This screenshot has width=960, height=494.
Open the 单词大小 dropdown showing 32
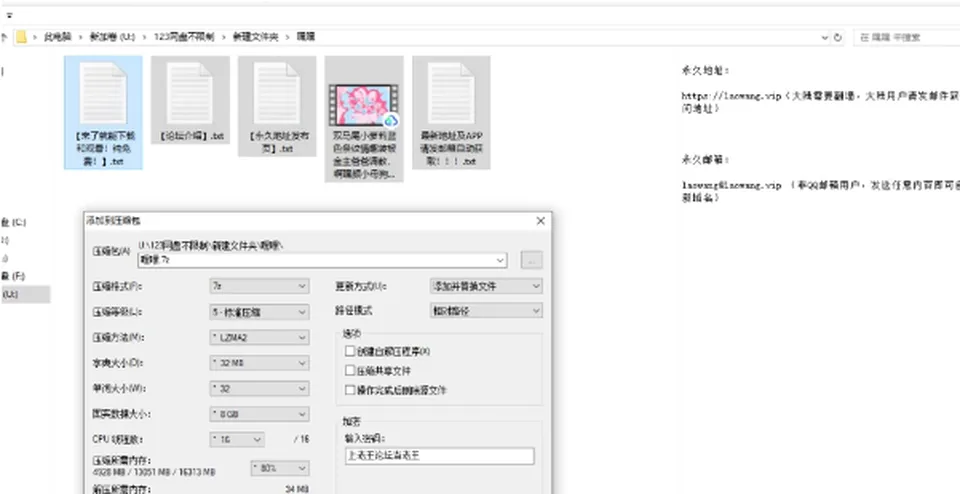(x=260, y=389)
